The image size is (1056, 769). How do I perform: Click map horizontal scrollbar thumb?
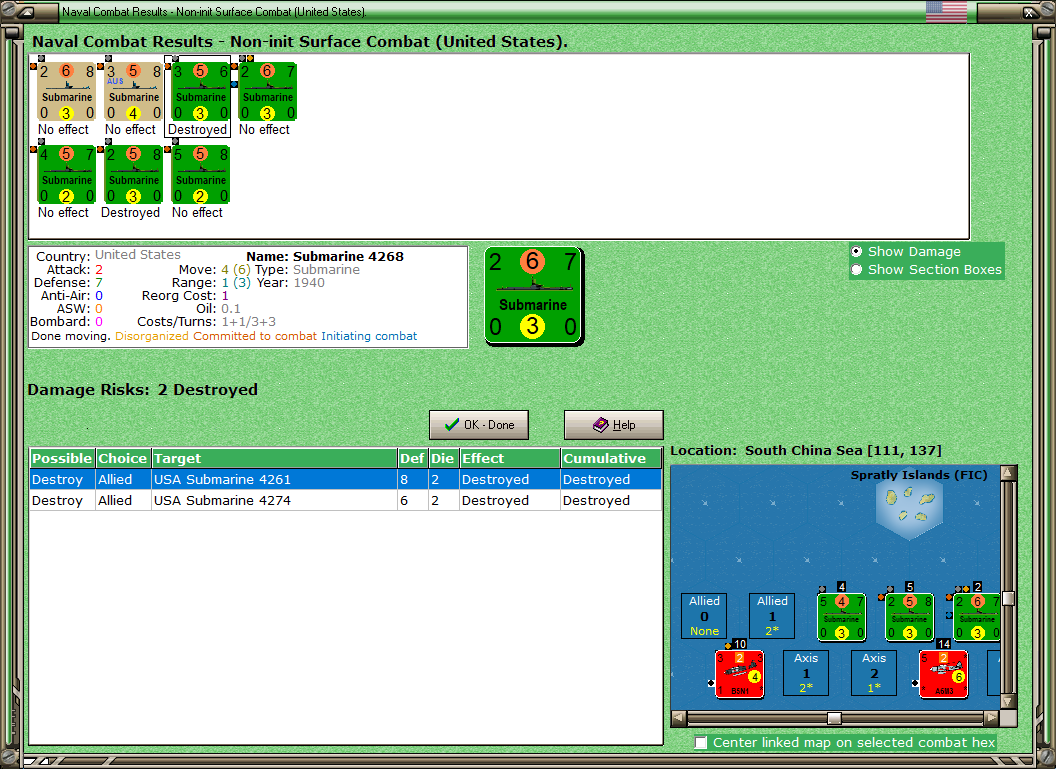834,718
